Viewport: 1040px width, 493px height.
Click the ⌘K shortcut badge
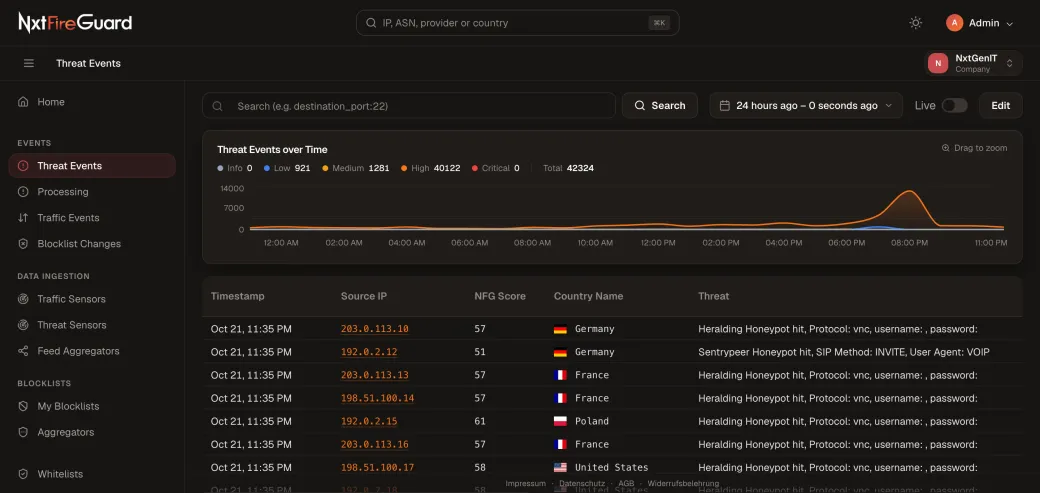tap(659, 23)
